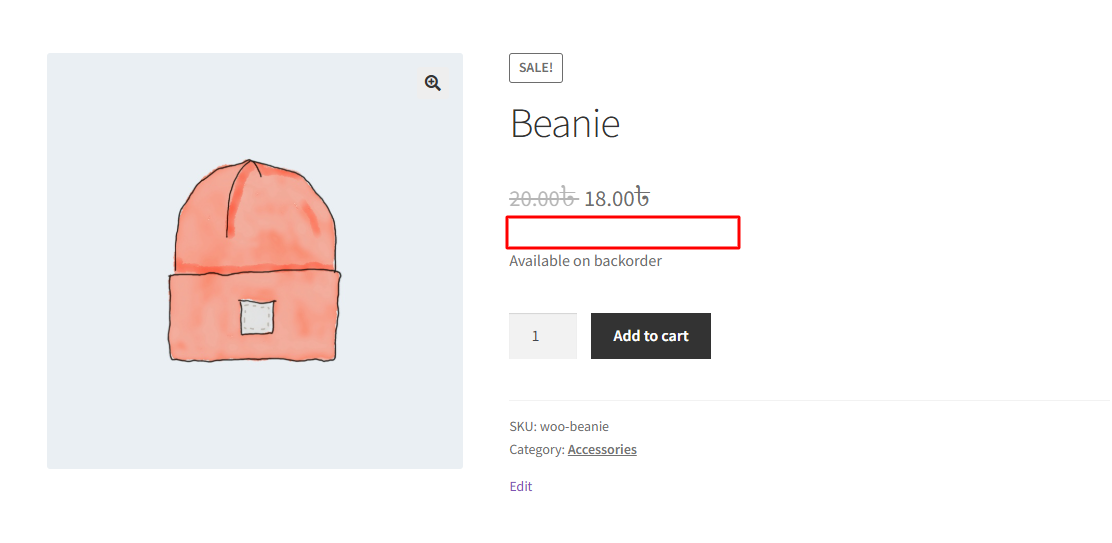Screen dimensions: 1112x543
Task: Open the Beanie product image
Action: point(254,260)
